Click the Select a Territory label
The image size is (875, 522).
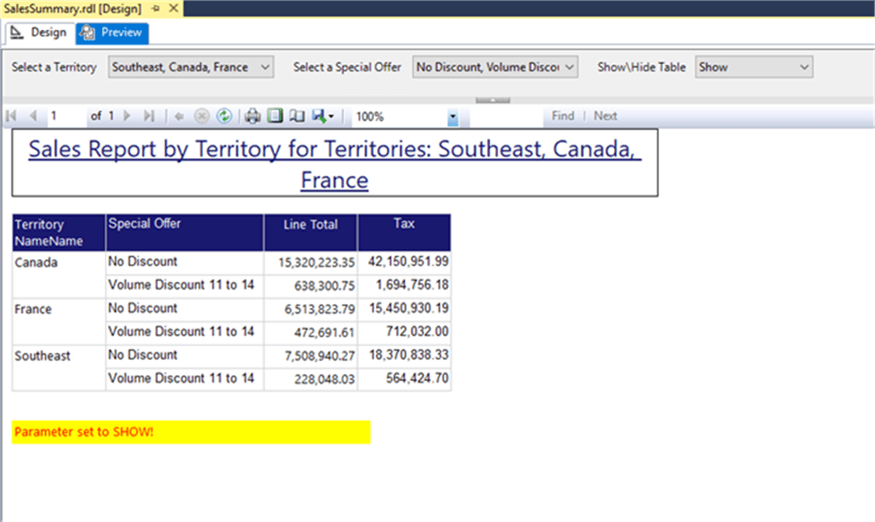click(54, 67)
